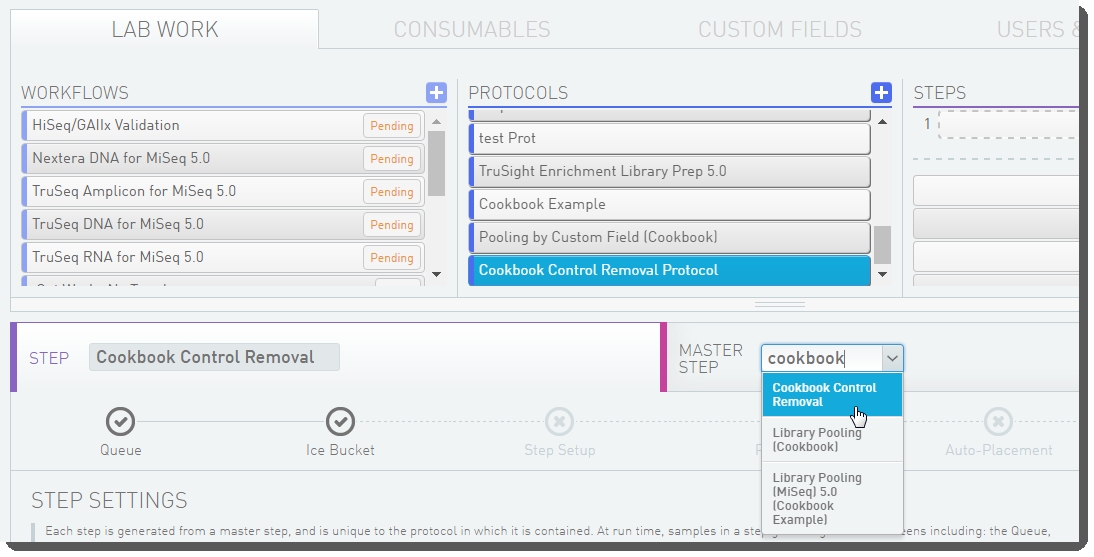Select TruSeq Amplicon for MiSeq 5.0 workflow
1094x557 pixels.
(190, 191)
